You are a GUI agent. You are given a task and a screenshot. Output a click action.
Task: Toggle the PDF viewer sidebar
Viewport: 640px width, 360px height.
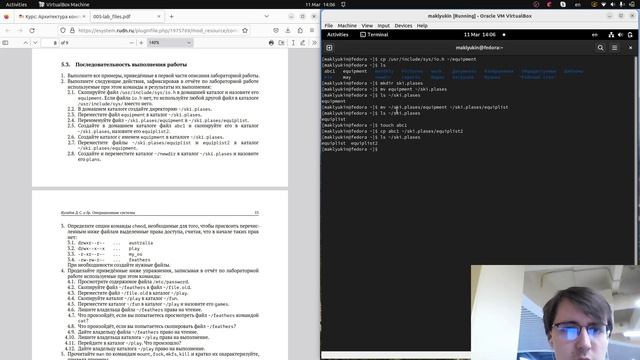pos(5,42)
